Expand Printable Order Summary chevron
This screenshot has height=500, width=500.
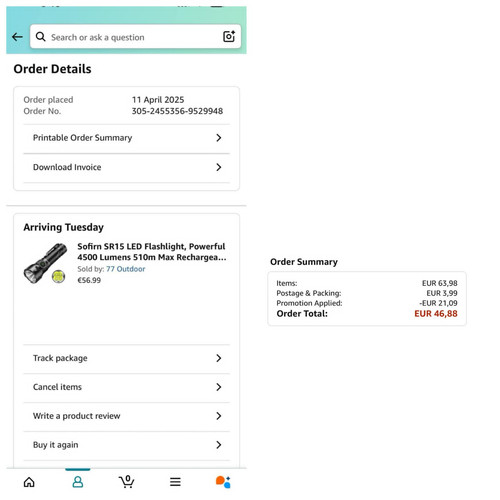point(219,138)
